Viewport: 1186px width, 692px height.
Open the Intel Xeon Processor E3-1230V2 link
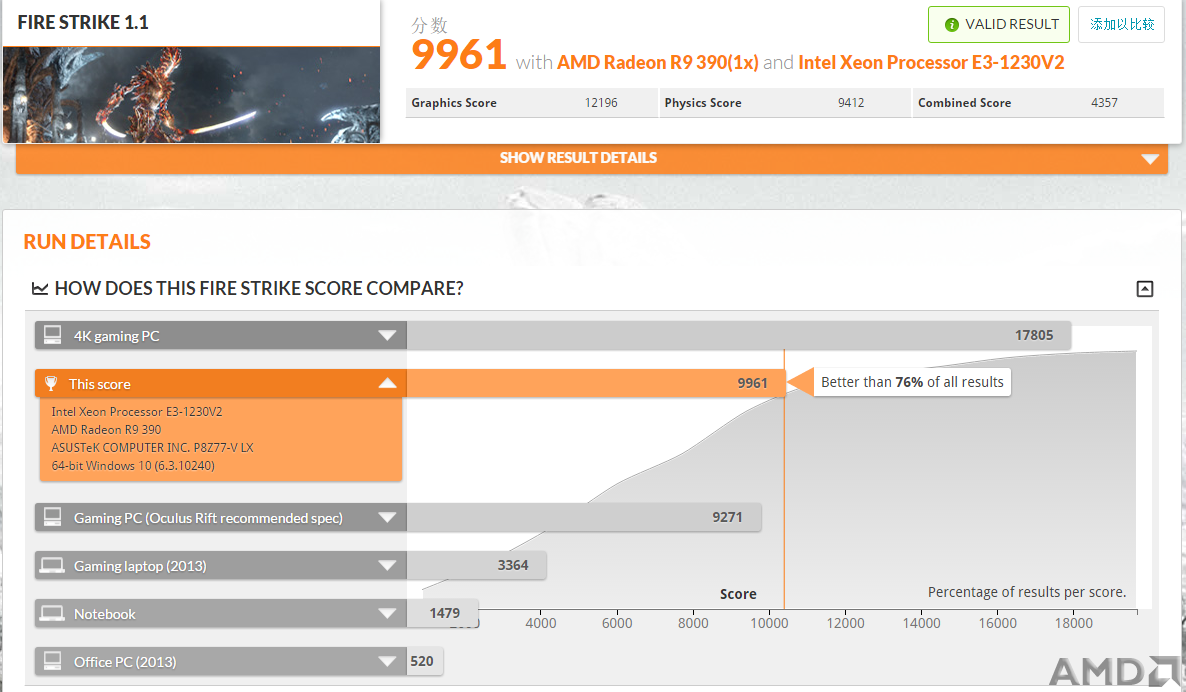[931, 63]
